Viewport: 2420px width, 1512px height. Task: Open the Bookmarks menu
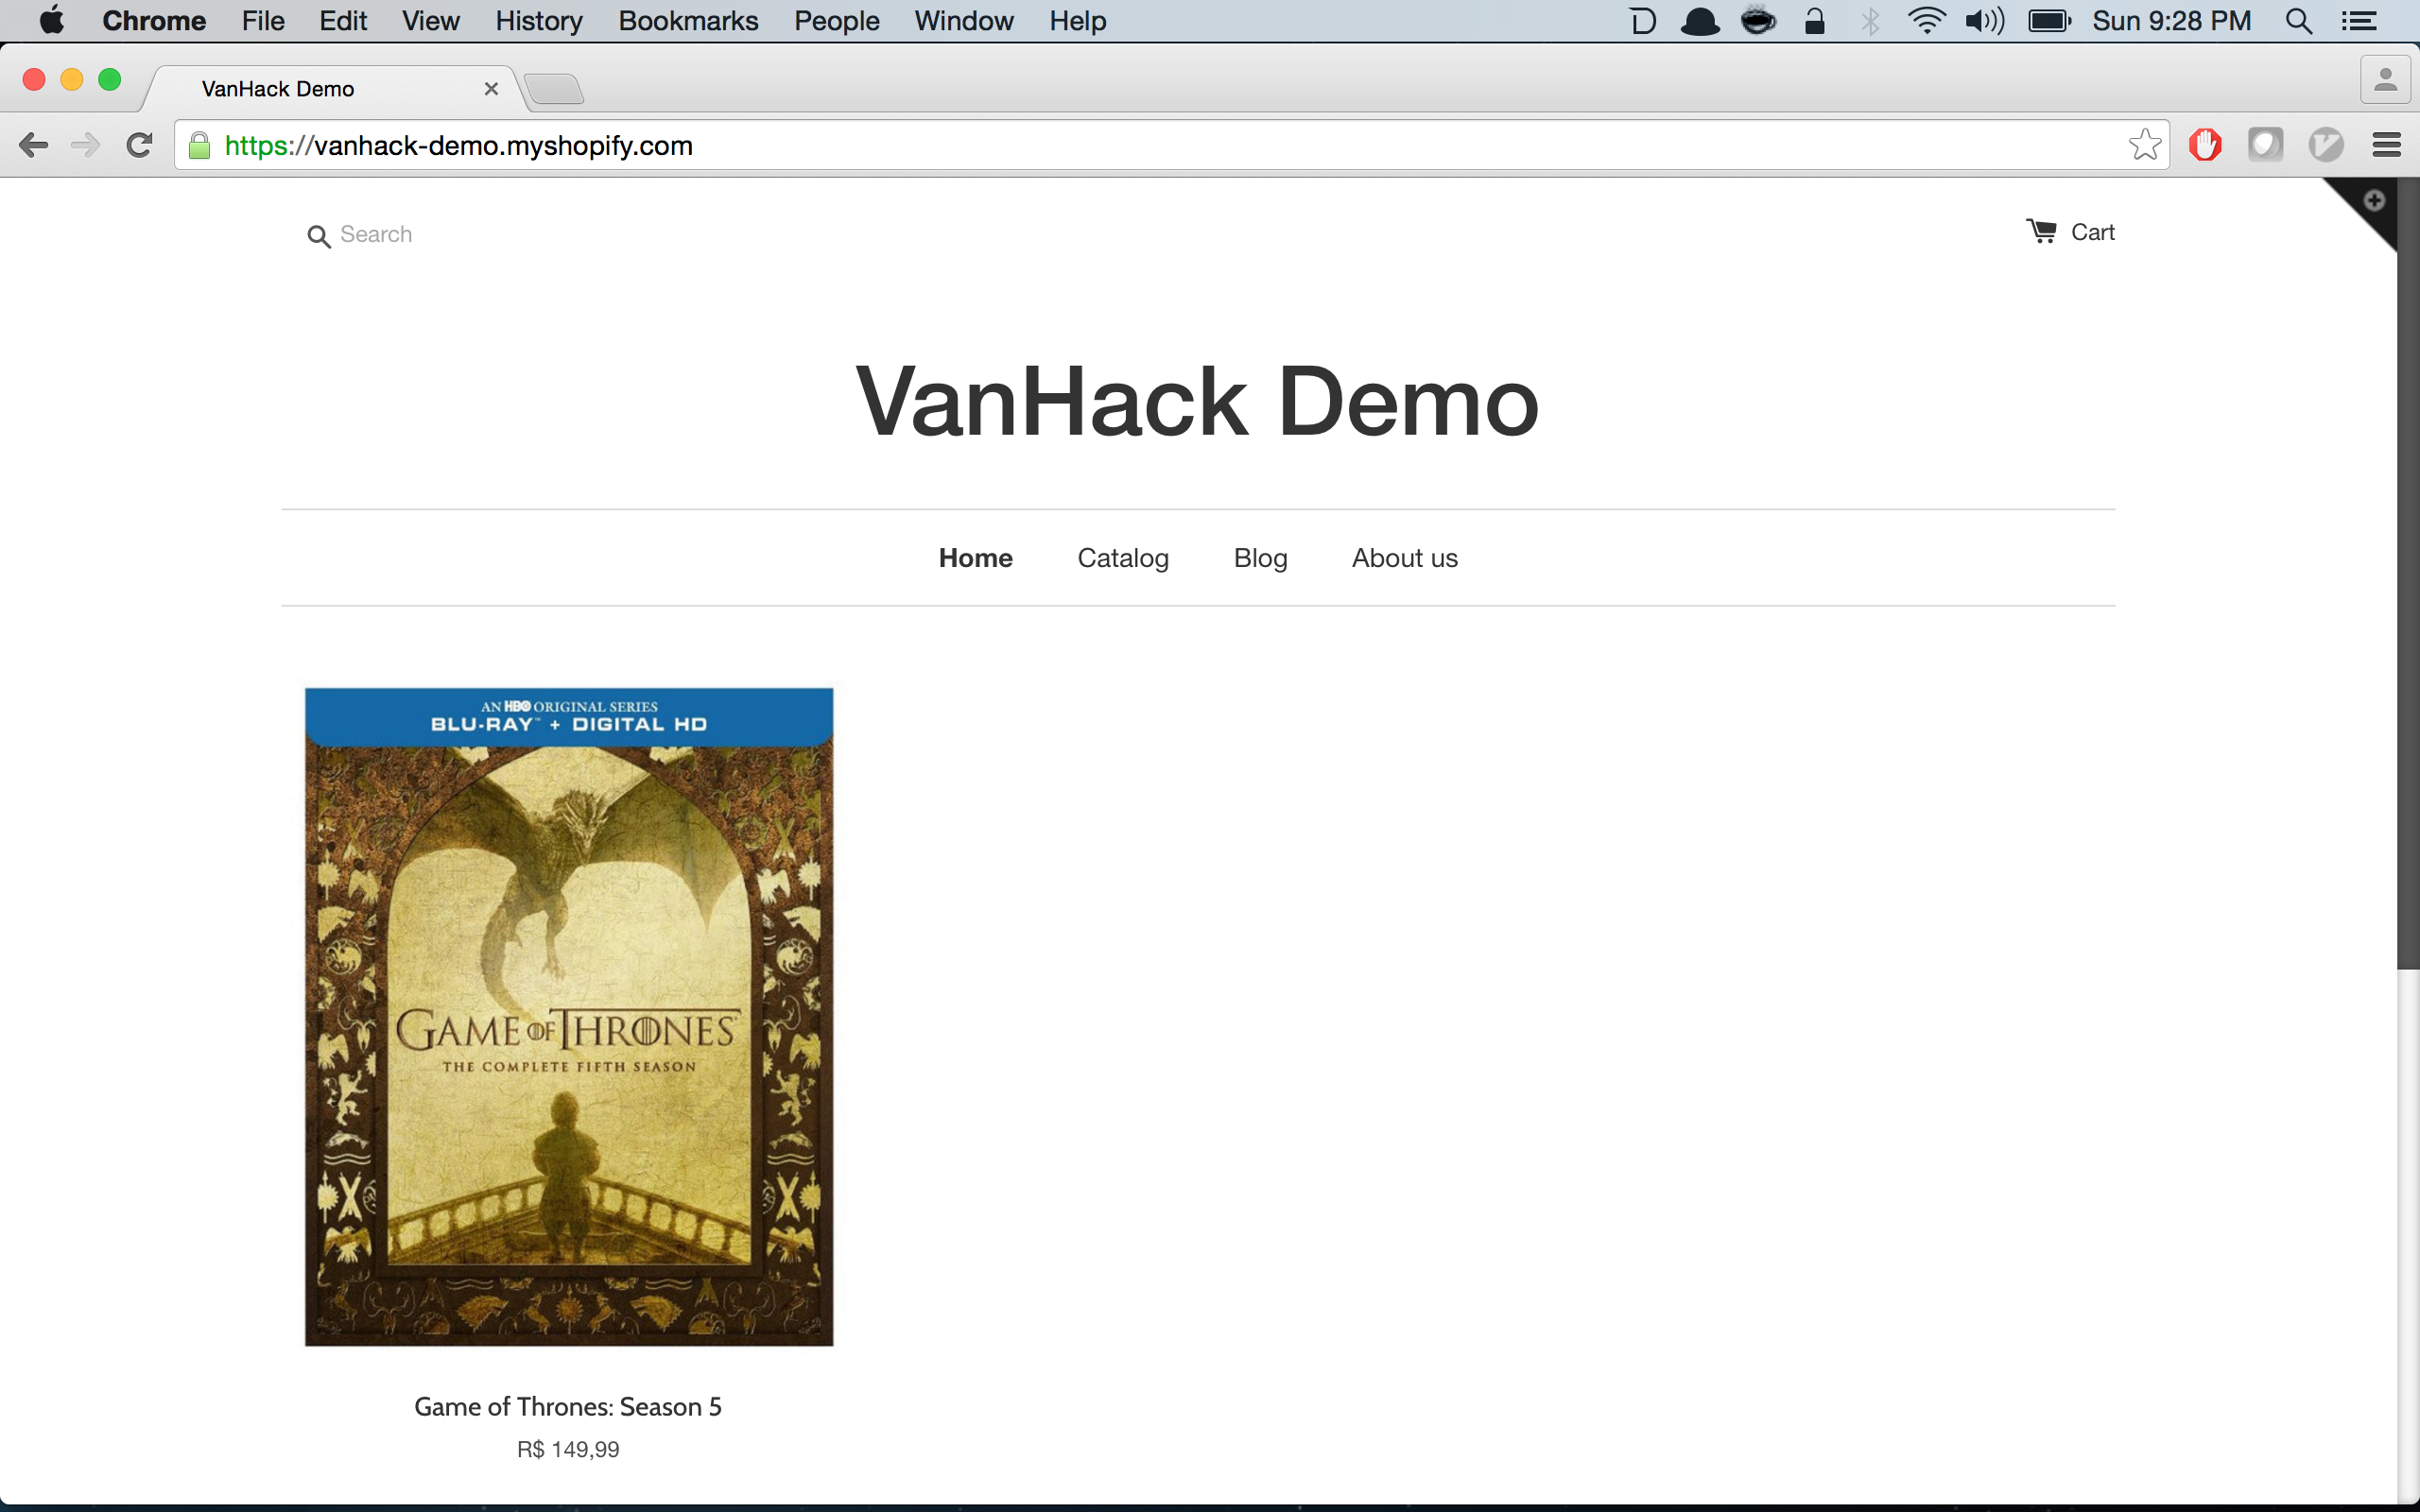tap(688, 21)
